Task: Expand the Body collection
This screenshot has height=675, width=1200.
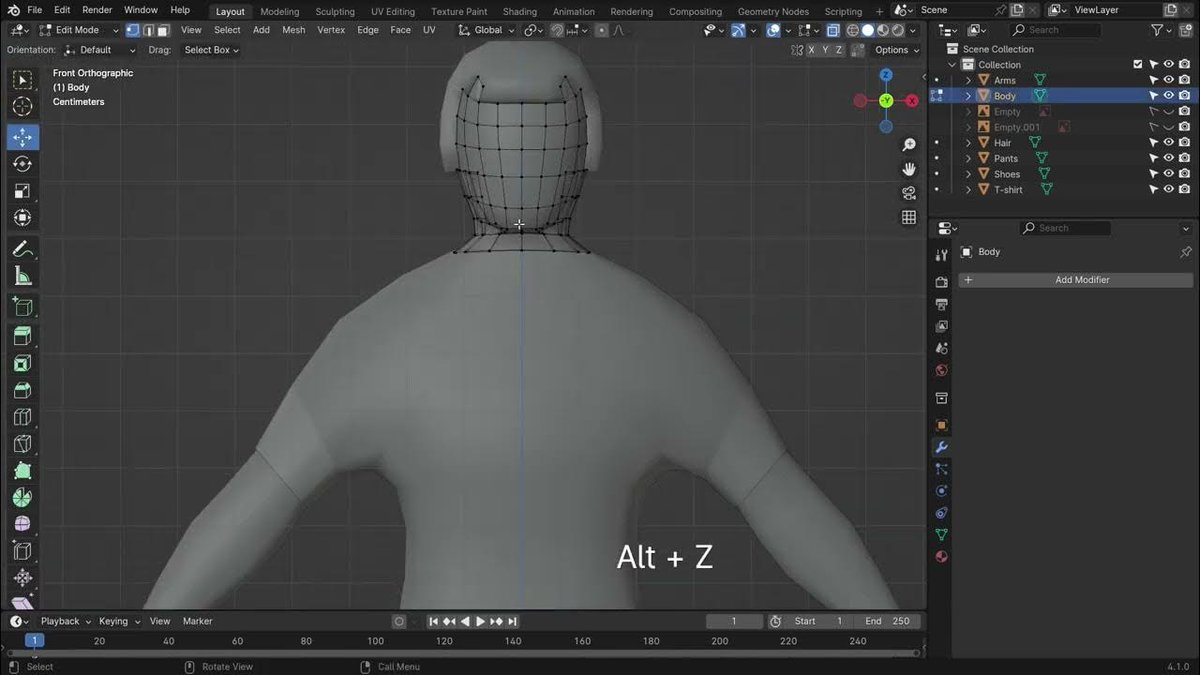Action: pos(967,95)
